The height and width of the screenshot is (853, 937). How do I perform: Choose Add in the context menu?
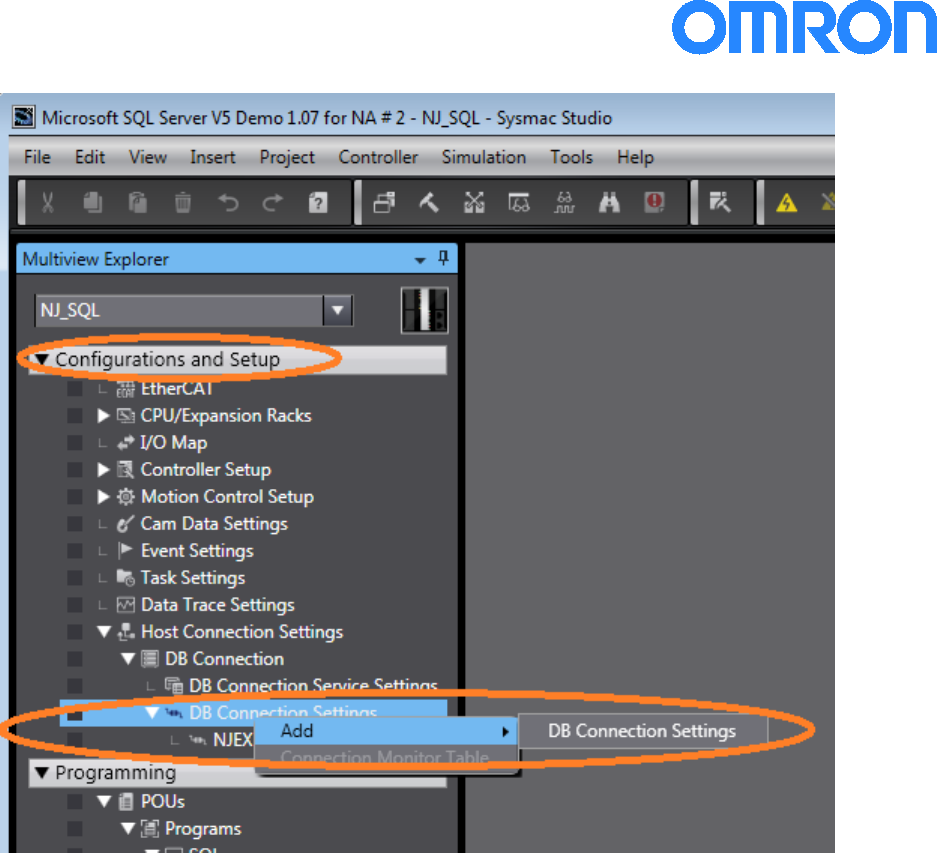point(386,731)
